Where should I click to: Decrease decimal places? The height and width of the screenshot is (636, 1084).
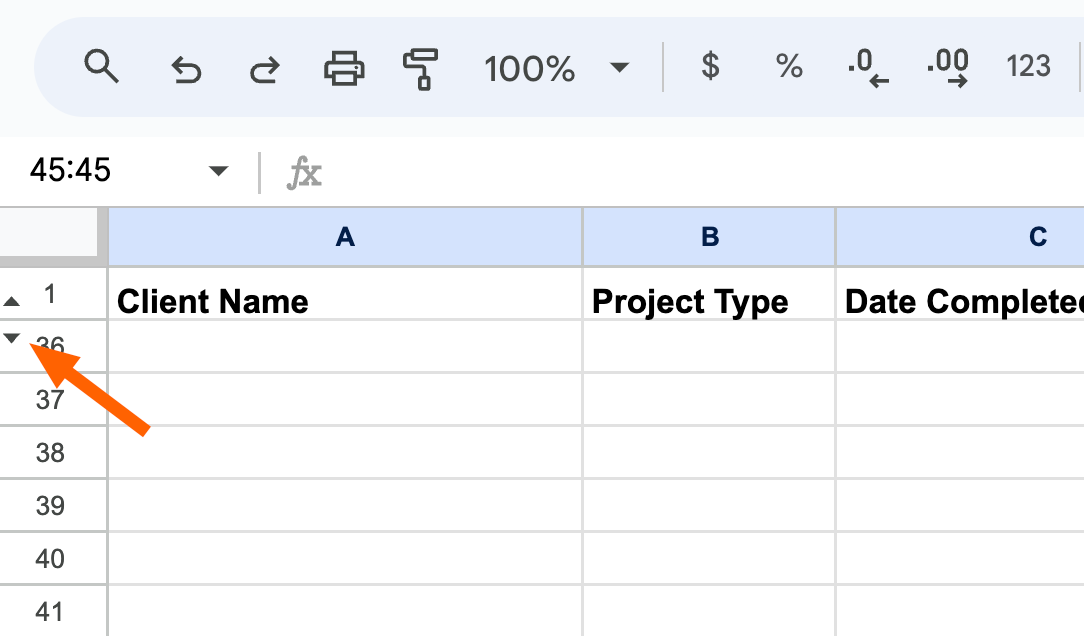pos(868,68)
